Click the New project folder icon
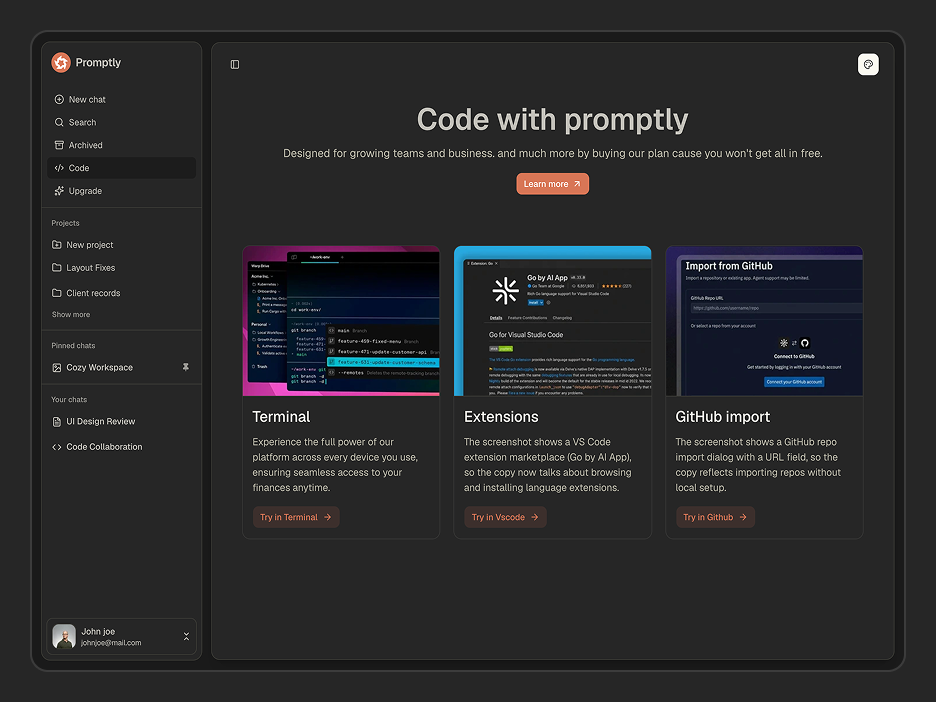The height and width of the screenshot is (702, 936). tap(57, 245)
